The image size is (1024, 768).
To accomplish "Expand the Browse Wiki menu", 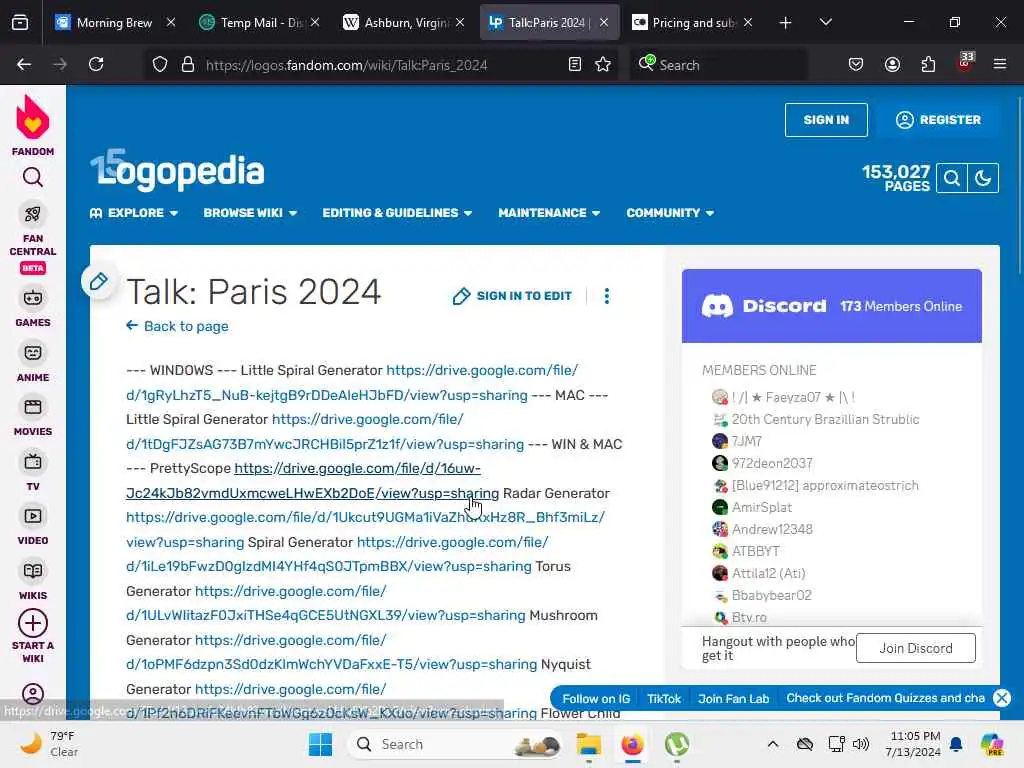I will 250,213.
